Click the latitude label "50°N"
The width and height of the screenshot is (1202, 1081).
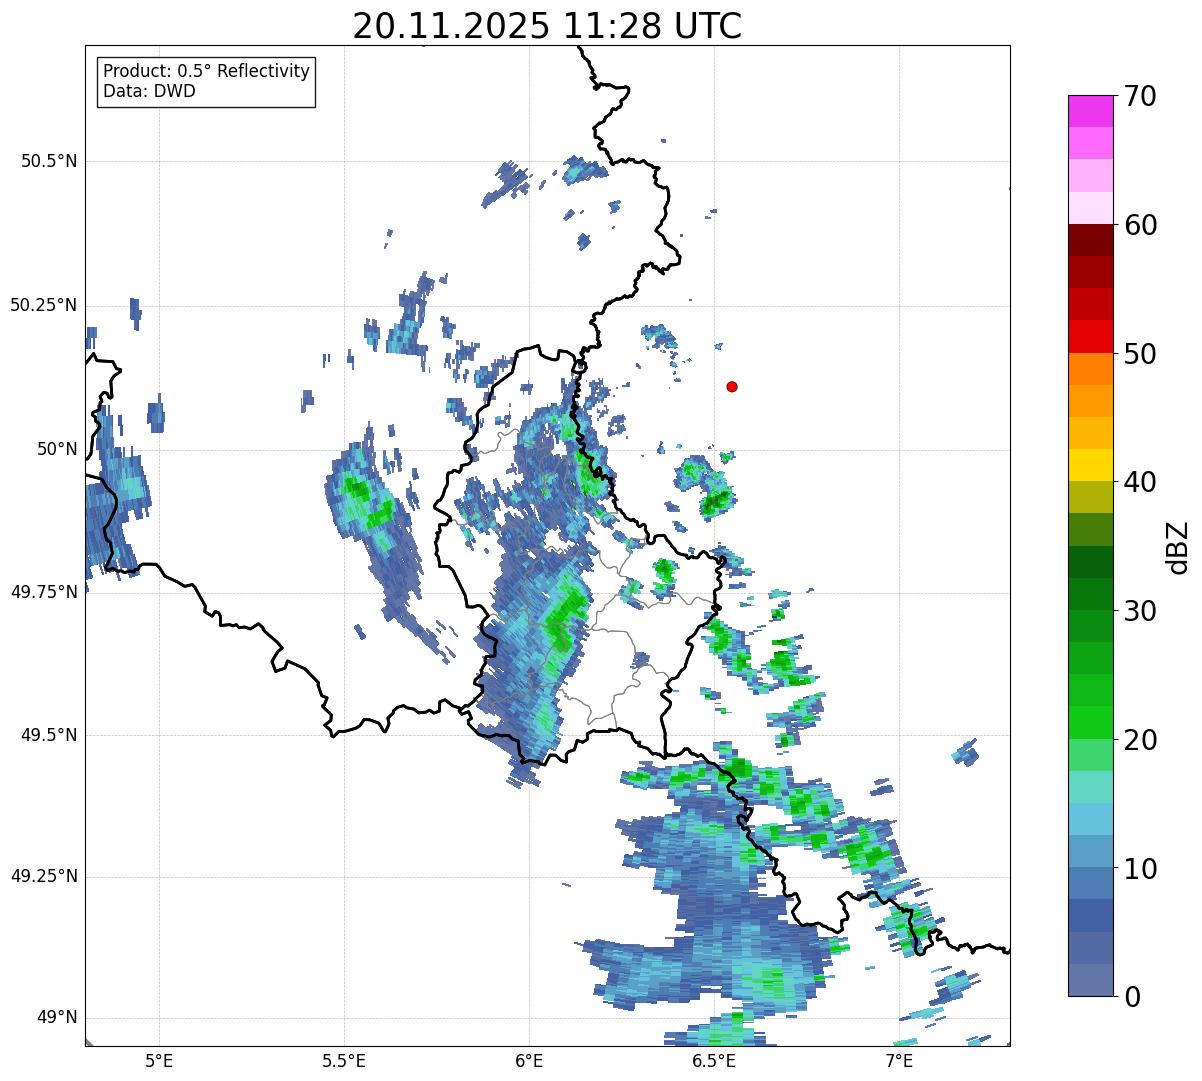(57, 449)
